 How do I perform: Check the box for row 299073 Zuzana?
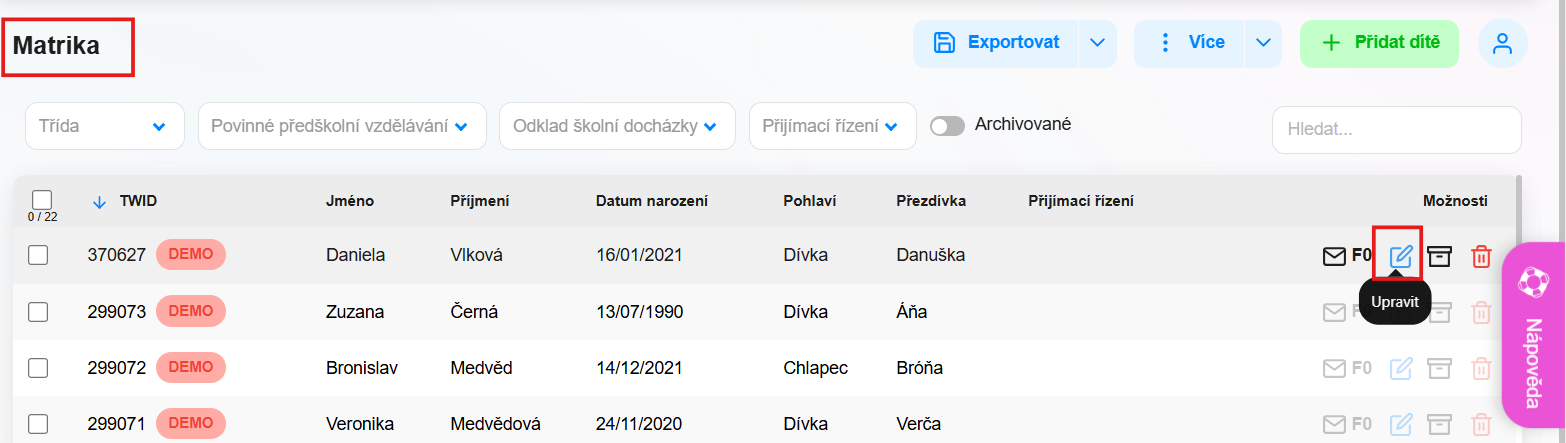tap(38, 312)
